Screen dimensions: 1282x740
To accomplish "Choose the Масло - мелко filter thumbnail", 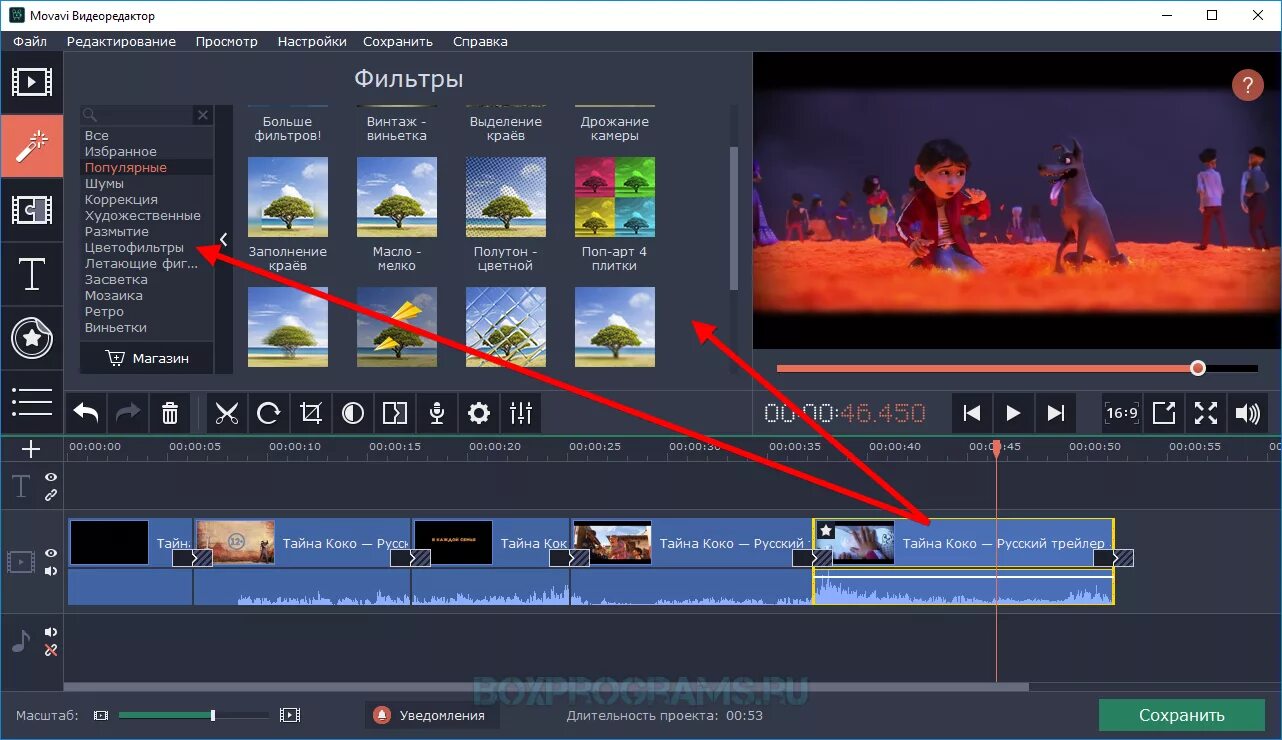I will pyautogui.click(x=397, y=197).
